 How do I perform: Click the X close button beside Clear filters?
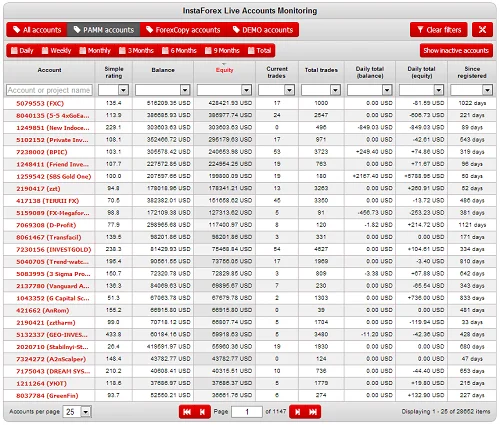click(x=482, y=30)
